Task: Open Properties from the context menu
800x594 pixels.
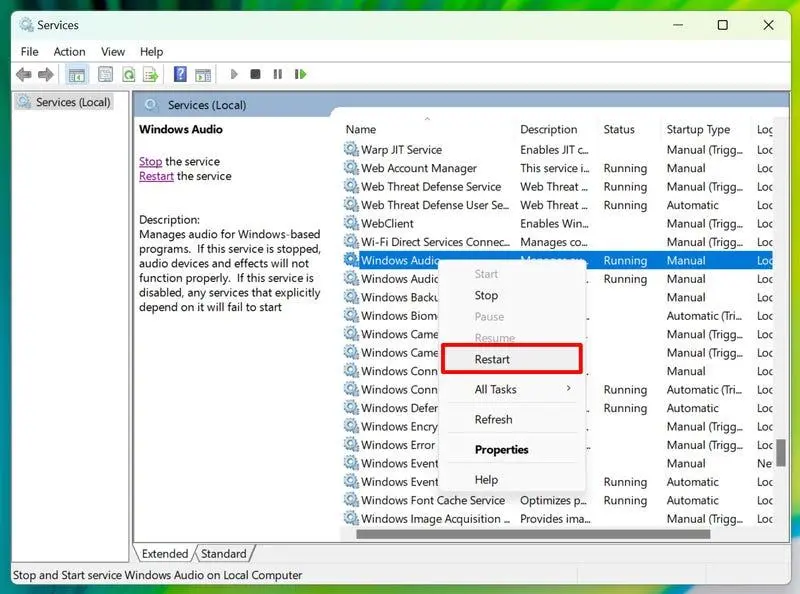Action: click(512, 450)
